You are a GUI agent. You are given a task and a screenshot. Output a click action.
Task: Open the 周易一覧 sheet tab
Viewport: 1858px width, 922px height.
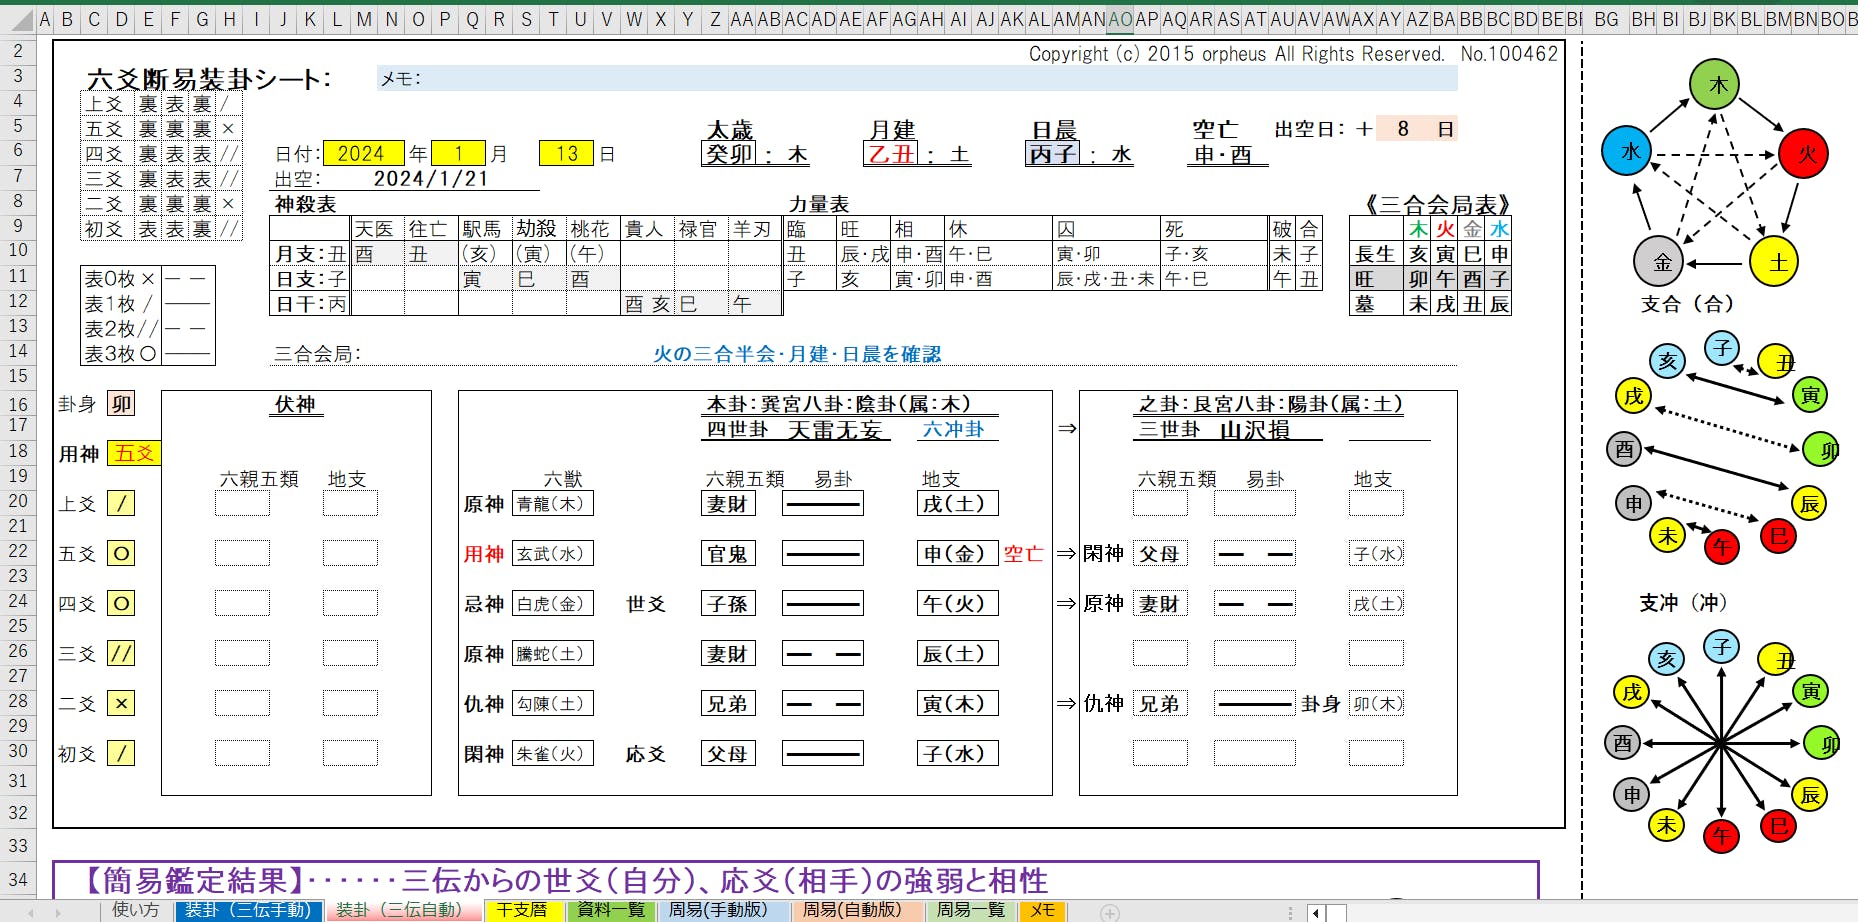pyautogui.click(x=970, y=910)
